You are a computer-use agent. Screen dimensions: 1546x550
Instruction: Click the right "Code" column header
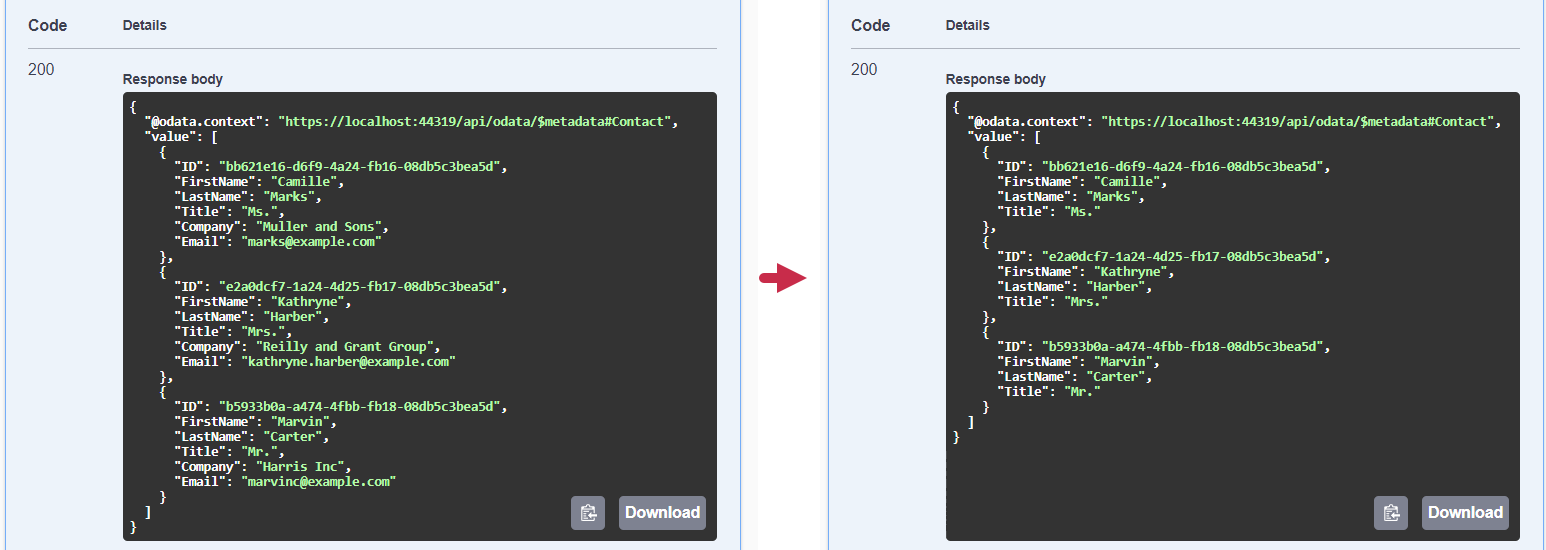point(870,26)
